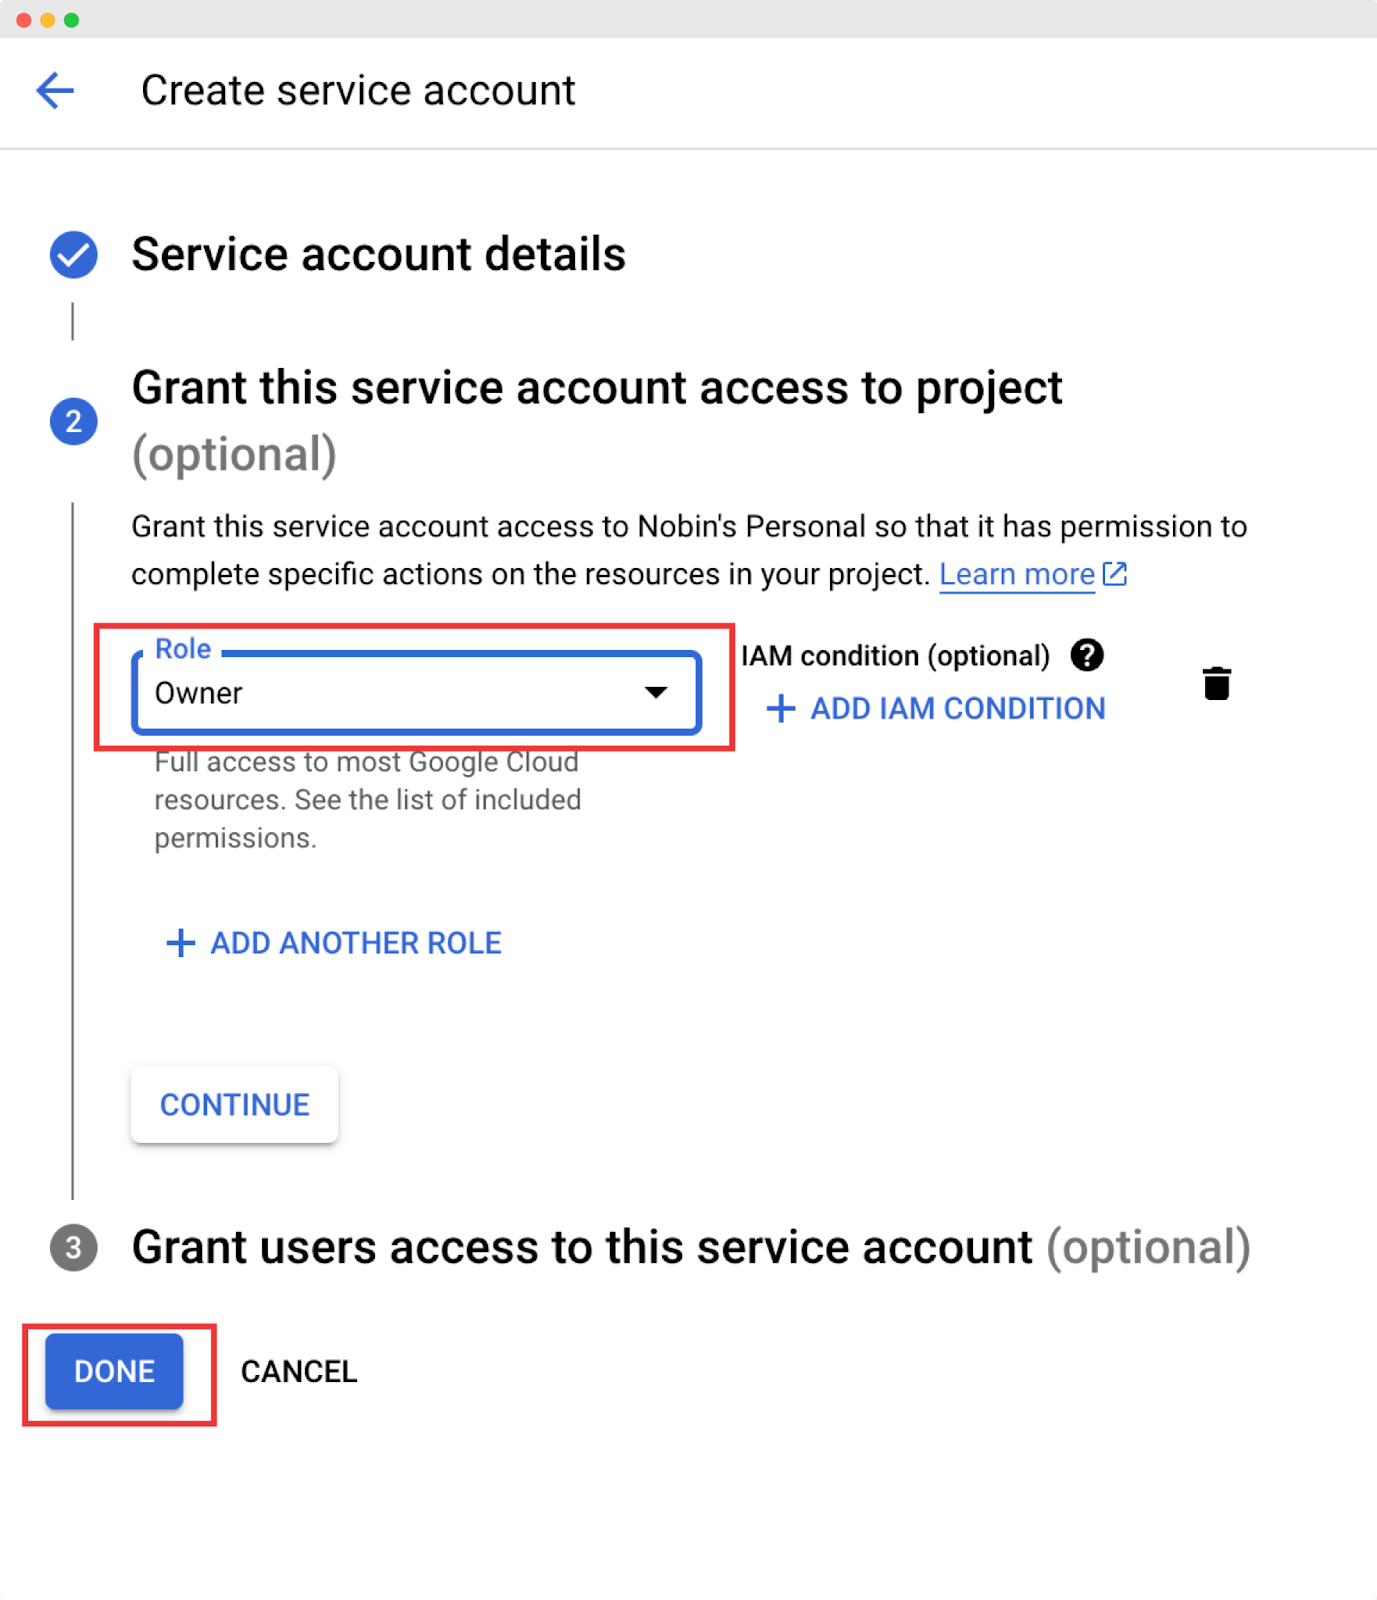
Task: Click the completed checkmark on Service account details
Action: pyautogui.click(x=72, y=254)
